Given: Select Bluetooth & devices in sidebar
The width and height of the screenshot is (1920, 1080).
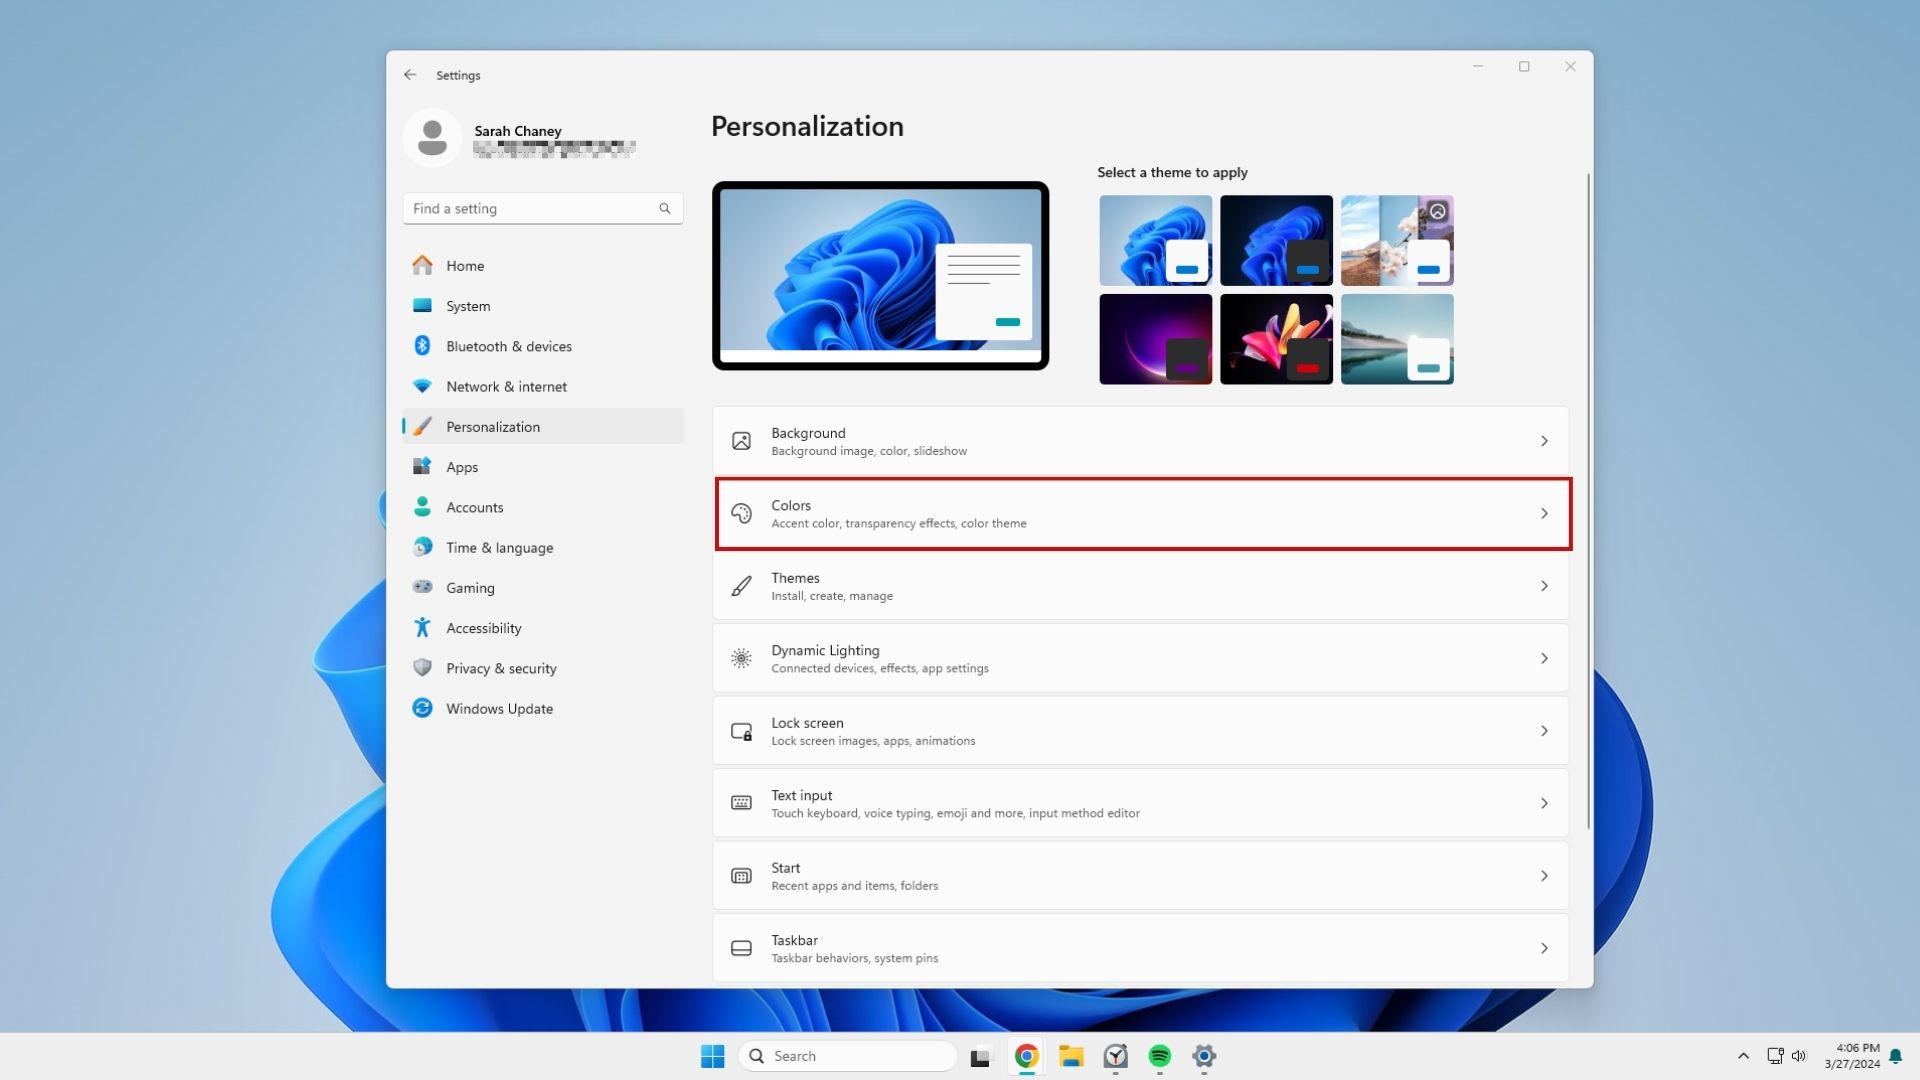Looking at the screenshot, I should point(508,346).
